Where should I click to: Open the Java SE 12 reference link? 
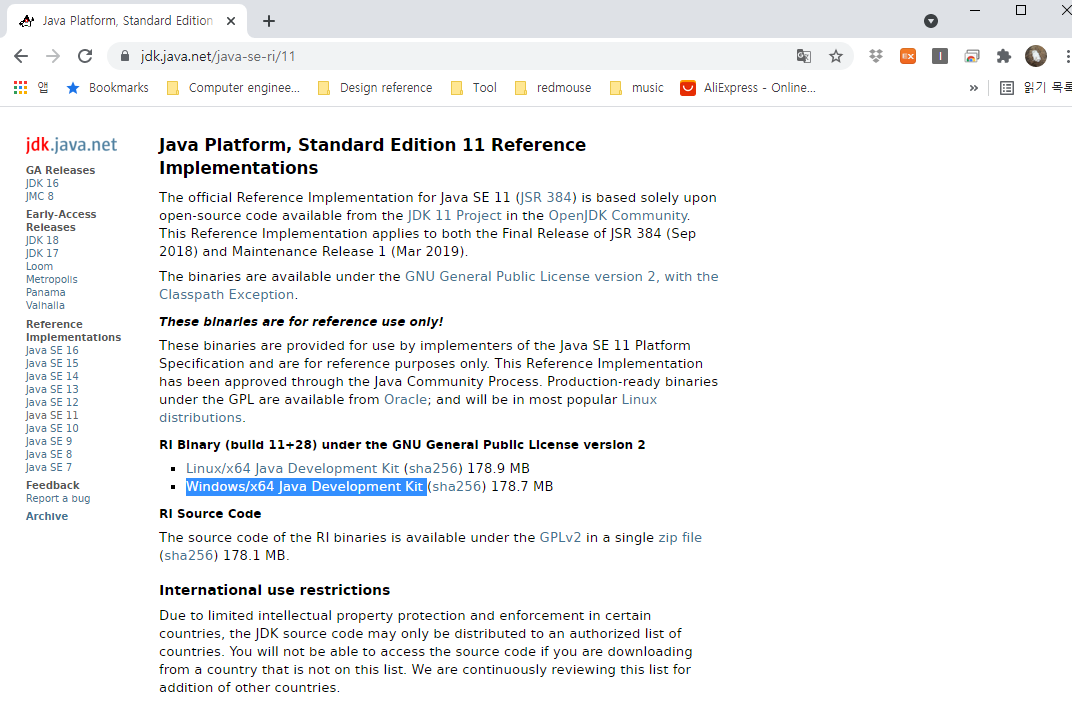(52, 402)
